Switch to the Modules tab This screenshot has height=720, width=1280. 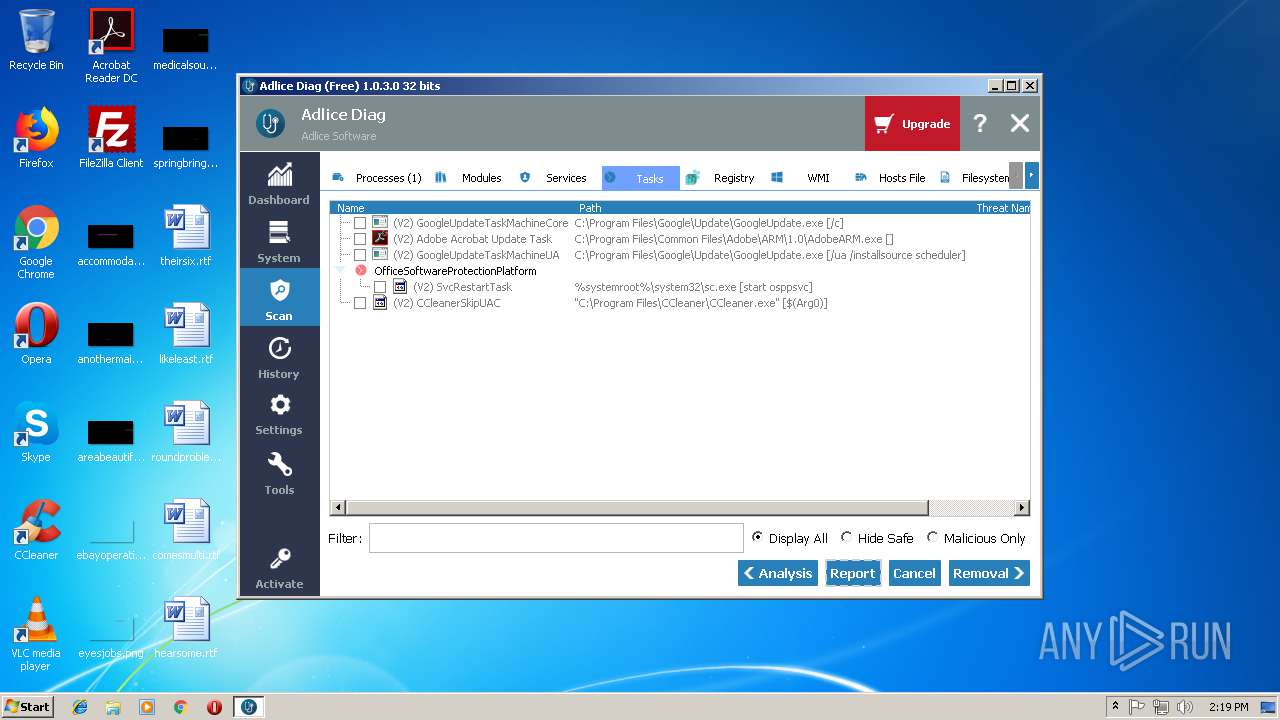click(469, 178)
